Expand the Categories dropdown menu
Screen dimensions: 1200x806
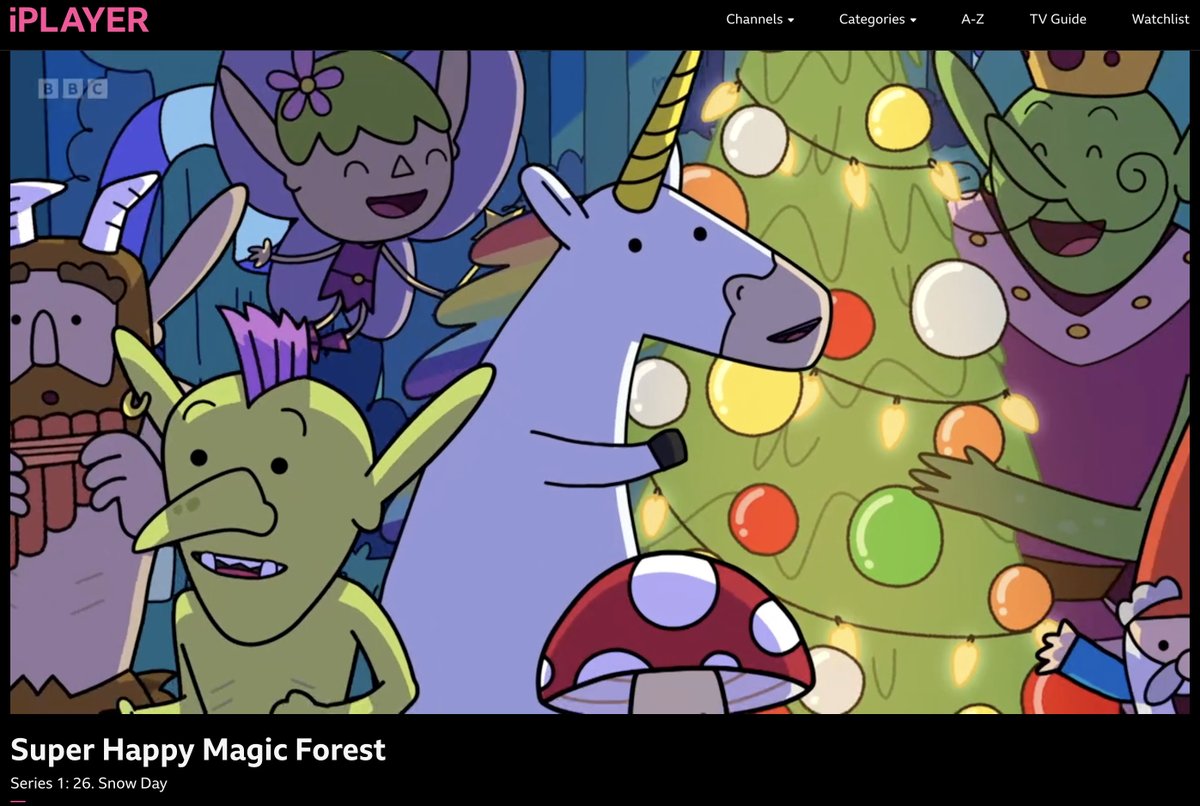pyautogui.click(x=877, y=19)
